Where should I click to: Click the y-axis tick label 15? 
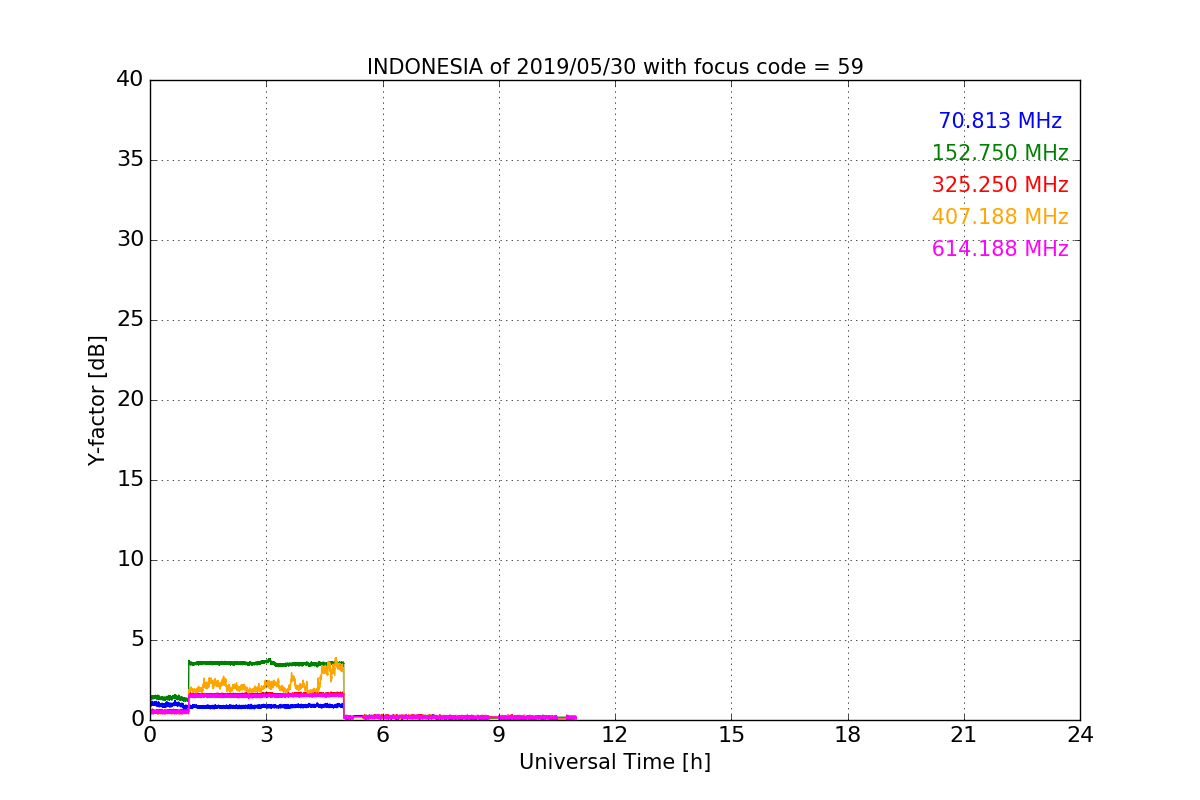(x=130, y=480)
